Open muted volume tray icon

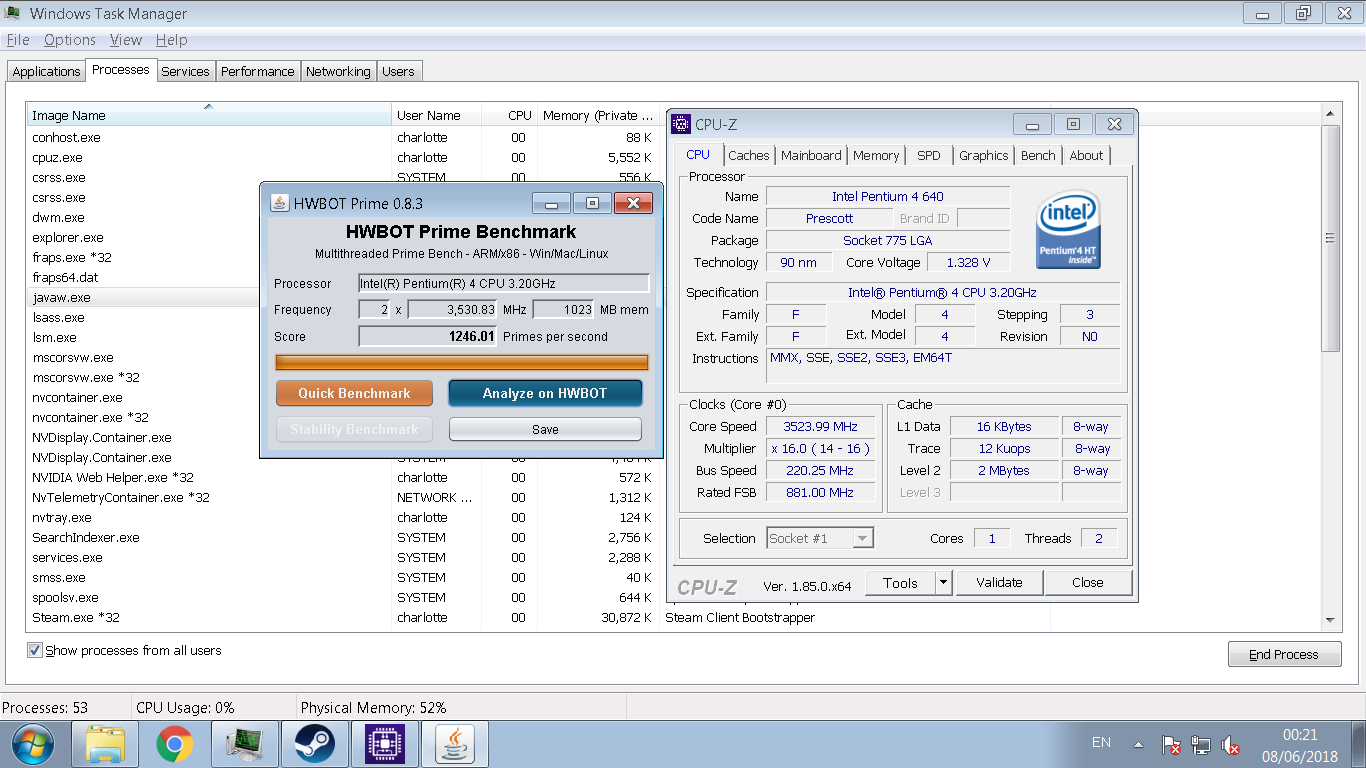[1231, 745]
